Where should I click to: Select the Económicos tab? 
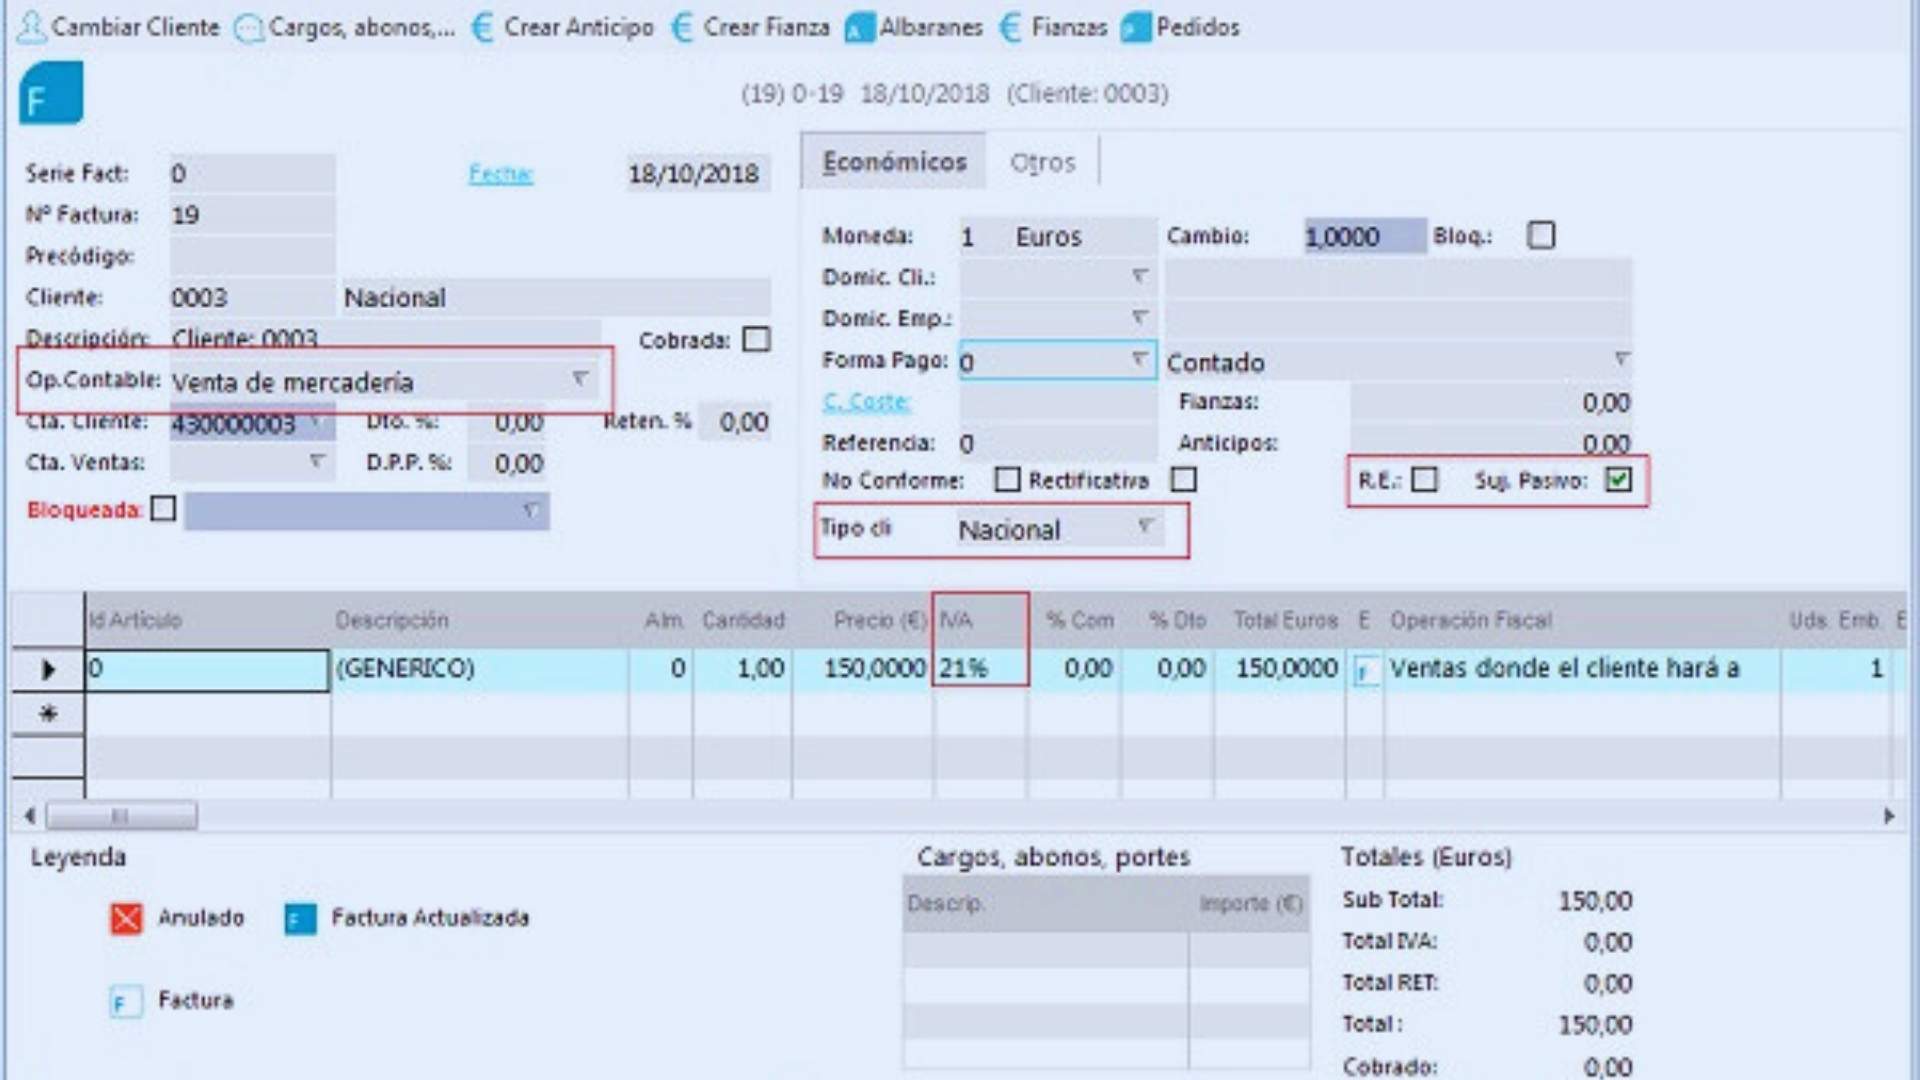pos(893,161)
